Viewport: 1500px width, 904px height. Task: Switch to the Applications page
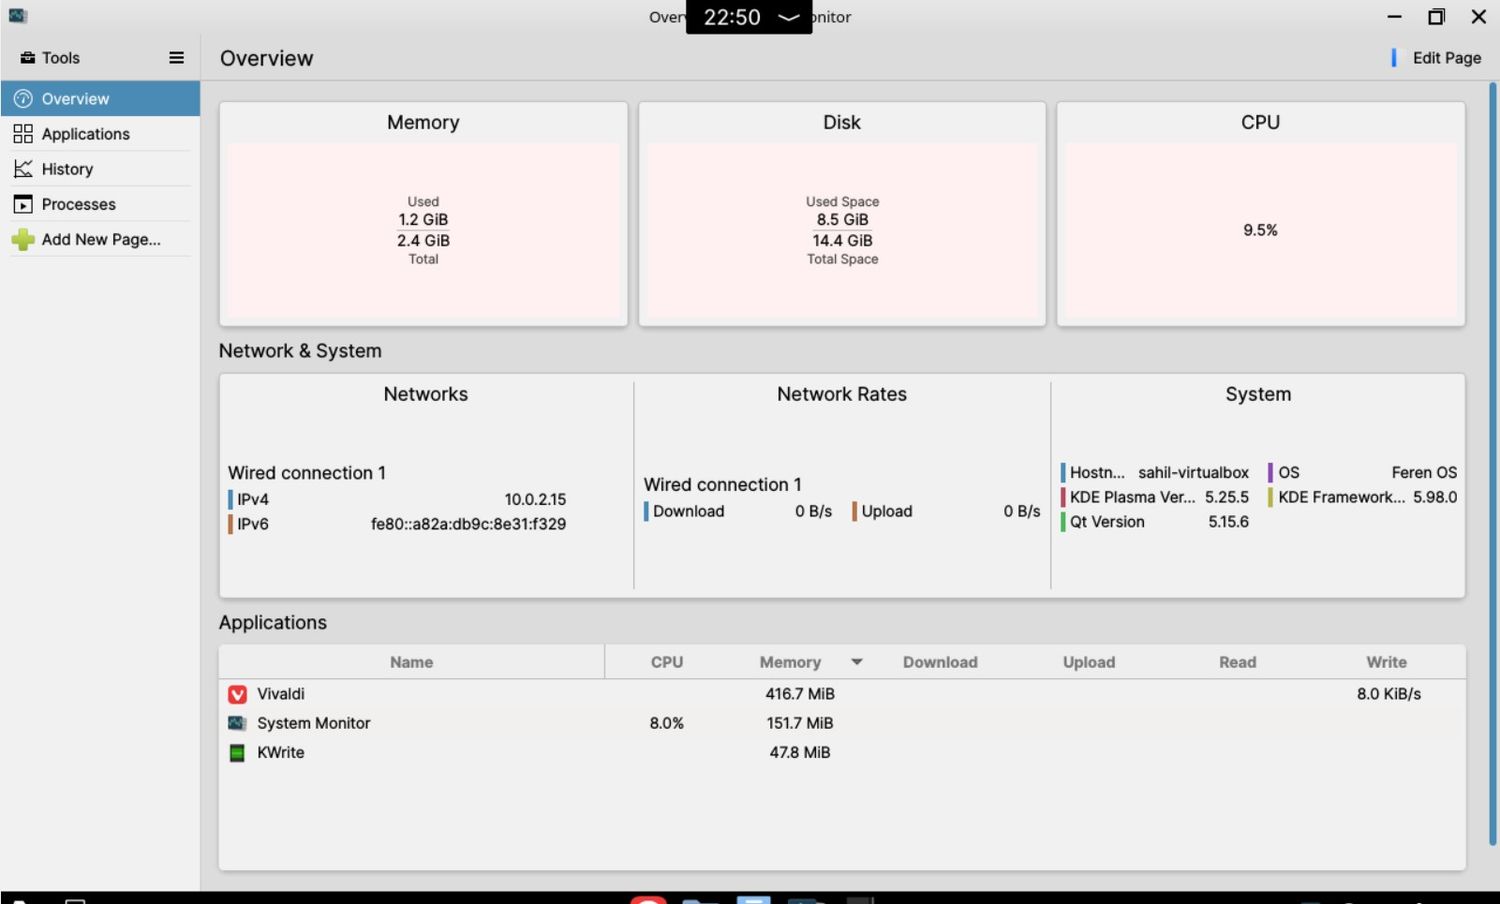click(100, 134)
